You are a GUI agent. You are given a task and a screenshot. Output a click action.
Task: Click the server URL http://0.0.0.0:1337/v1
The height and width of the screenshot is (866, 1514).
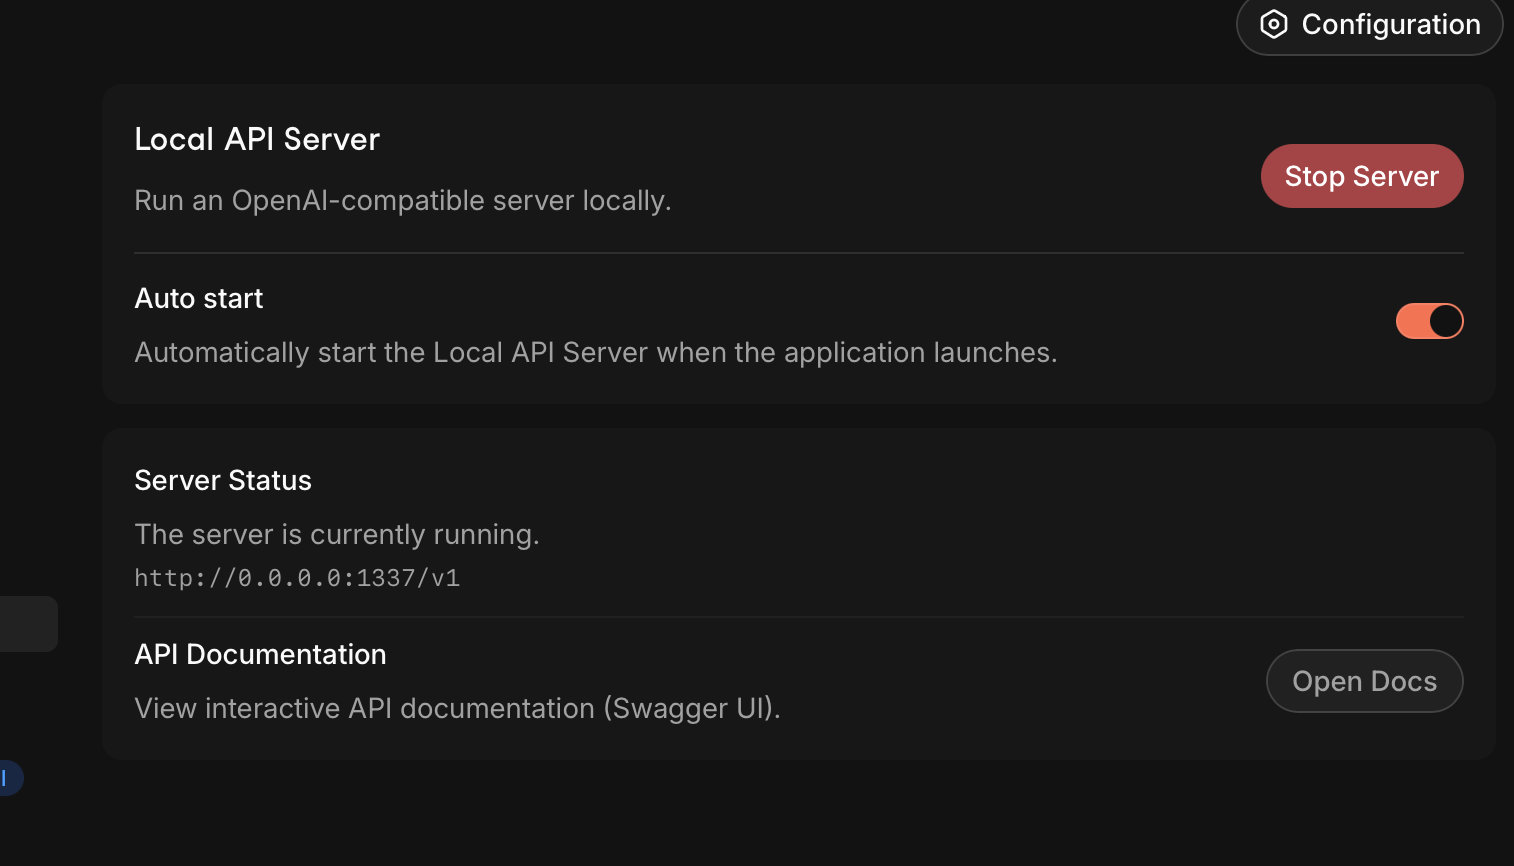point(296,577)
